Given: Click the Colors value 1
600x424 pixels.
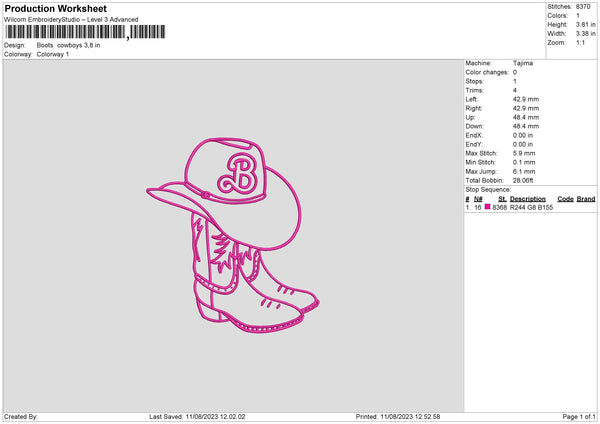Looking at the screenshot, I should coord(578,16).
